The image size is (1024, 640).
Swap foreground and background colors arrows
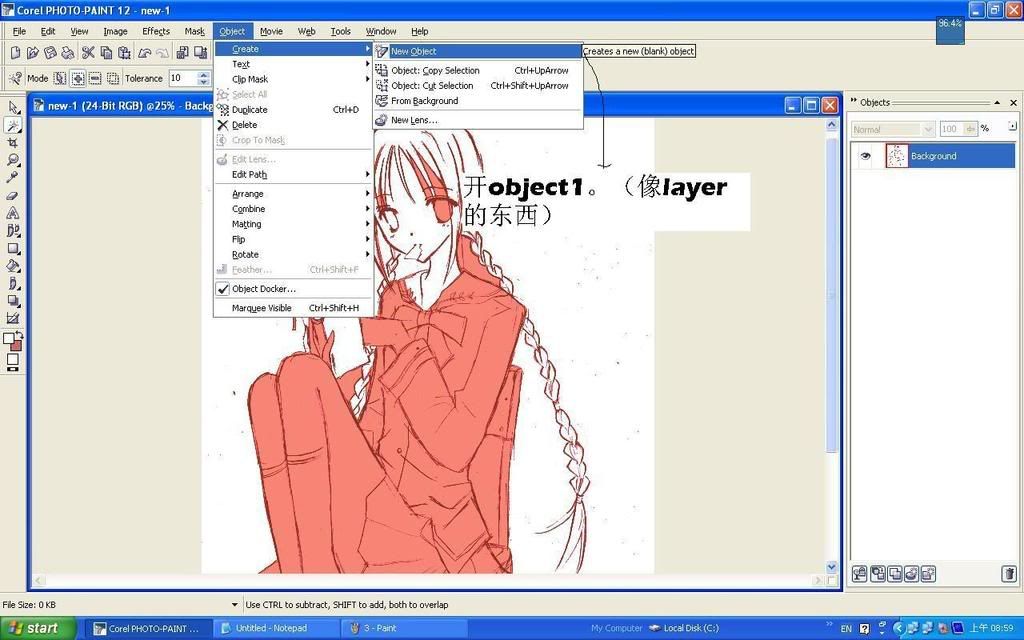[x=19, y=334]
